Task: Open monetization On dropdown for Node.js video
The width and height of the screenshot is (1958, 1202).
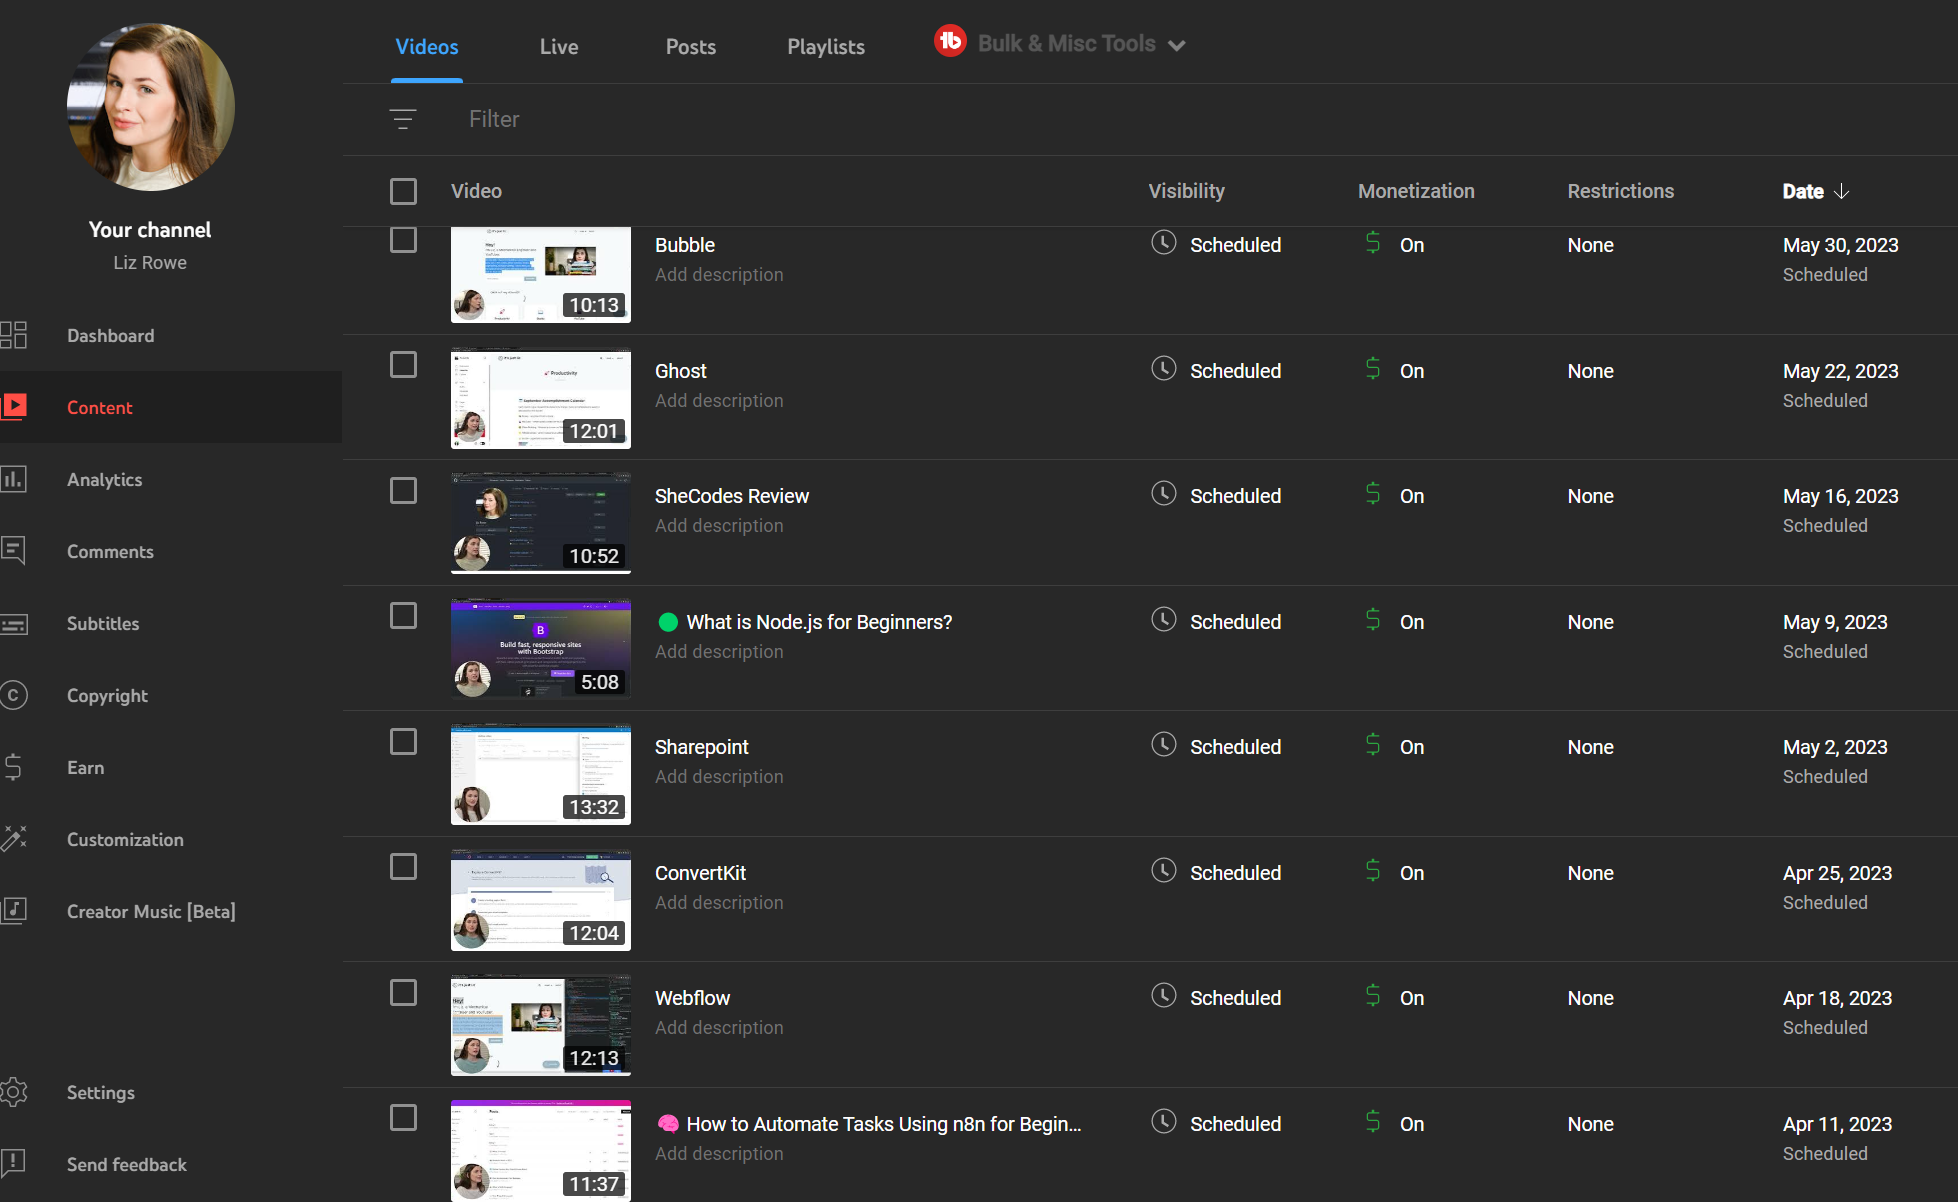Action: (x=1411, y=622)
